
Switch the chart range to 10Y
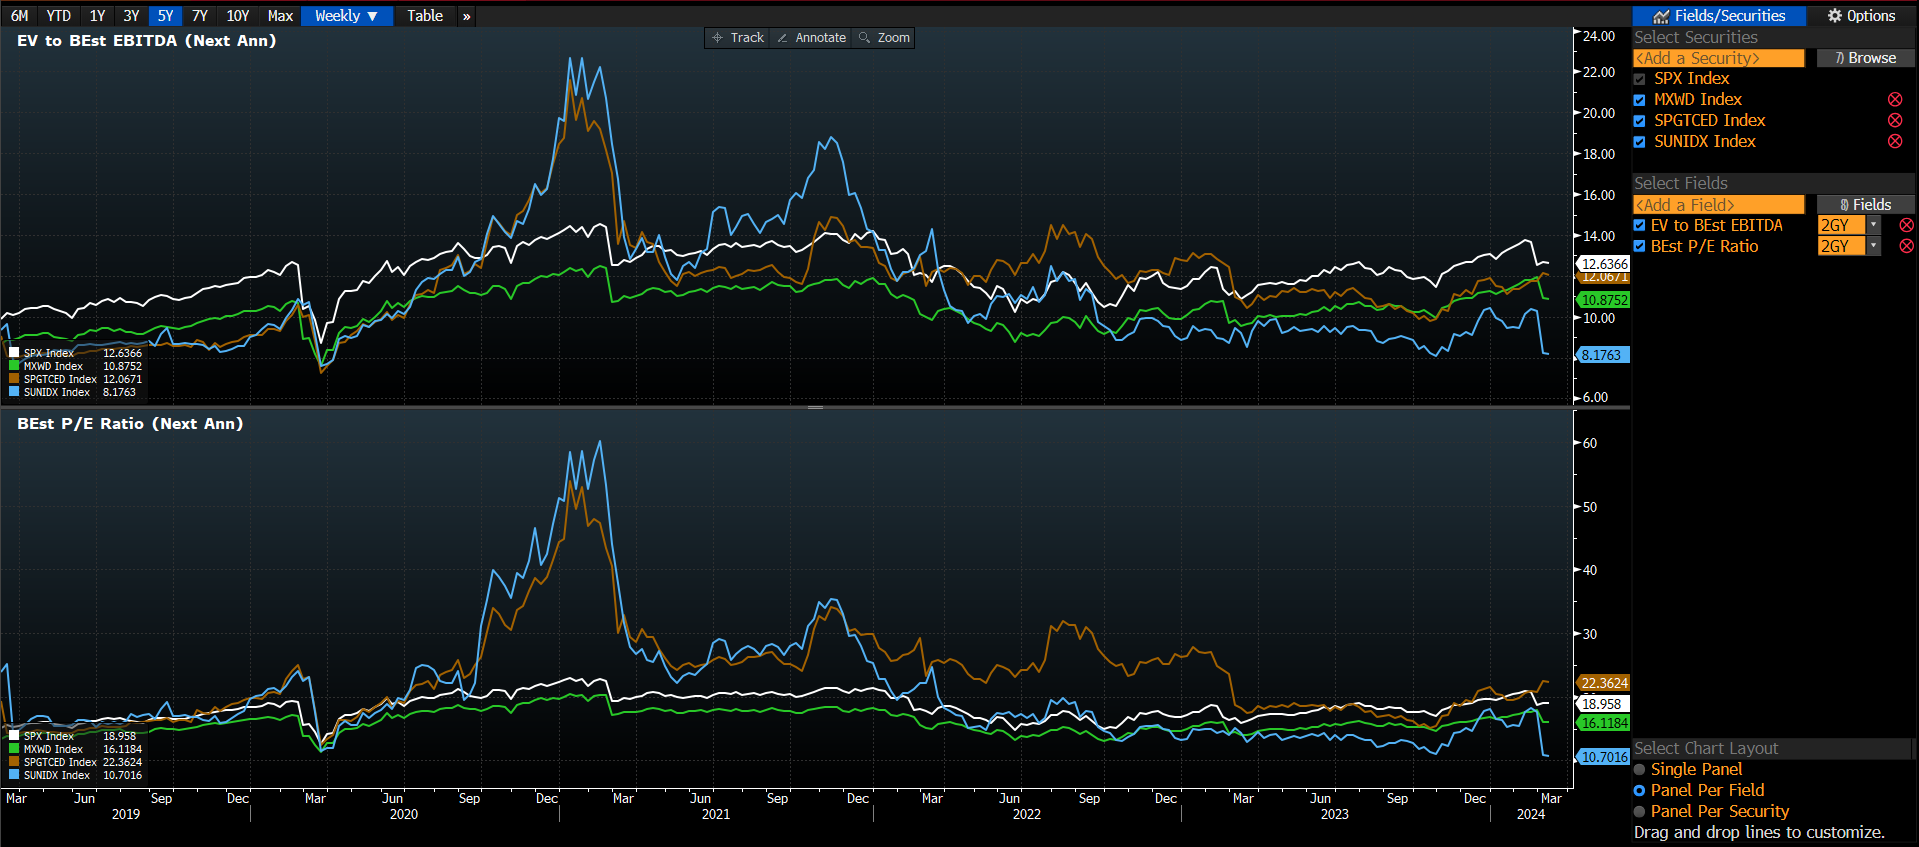coord(237,16)
